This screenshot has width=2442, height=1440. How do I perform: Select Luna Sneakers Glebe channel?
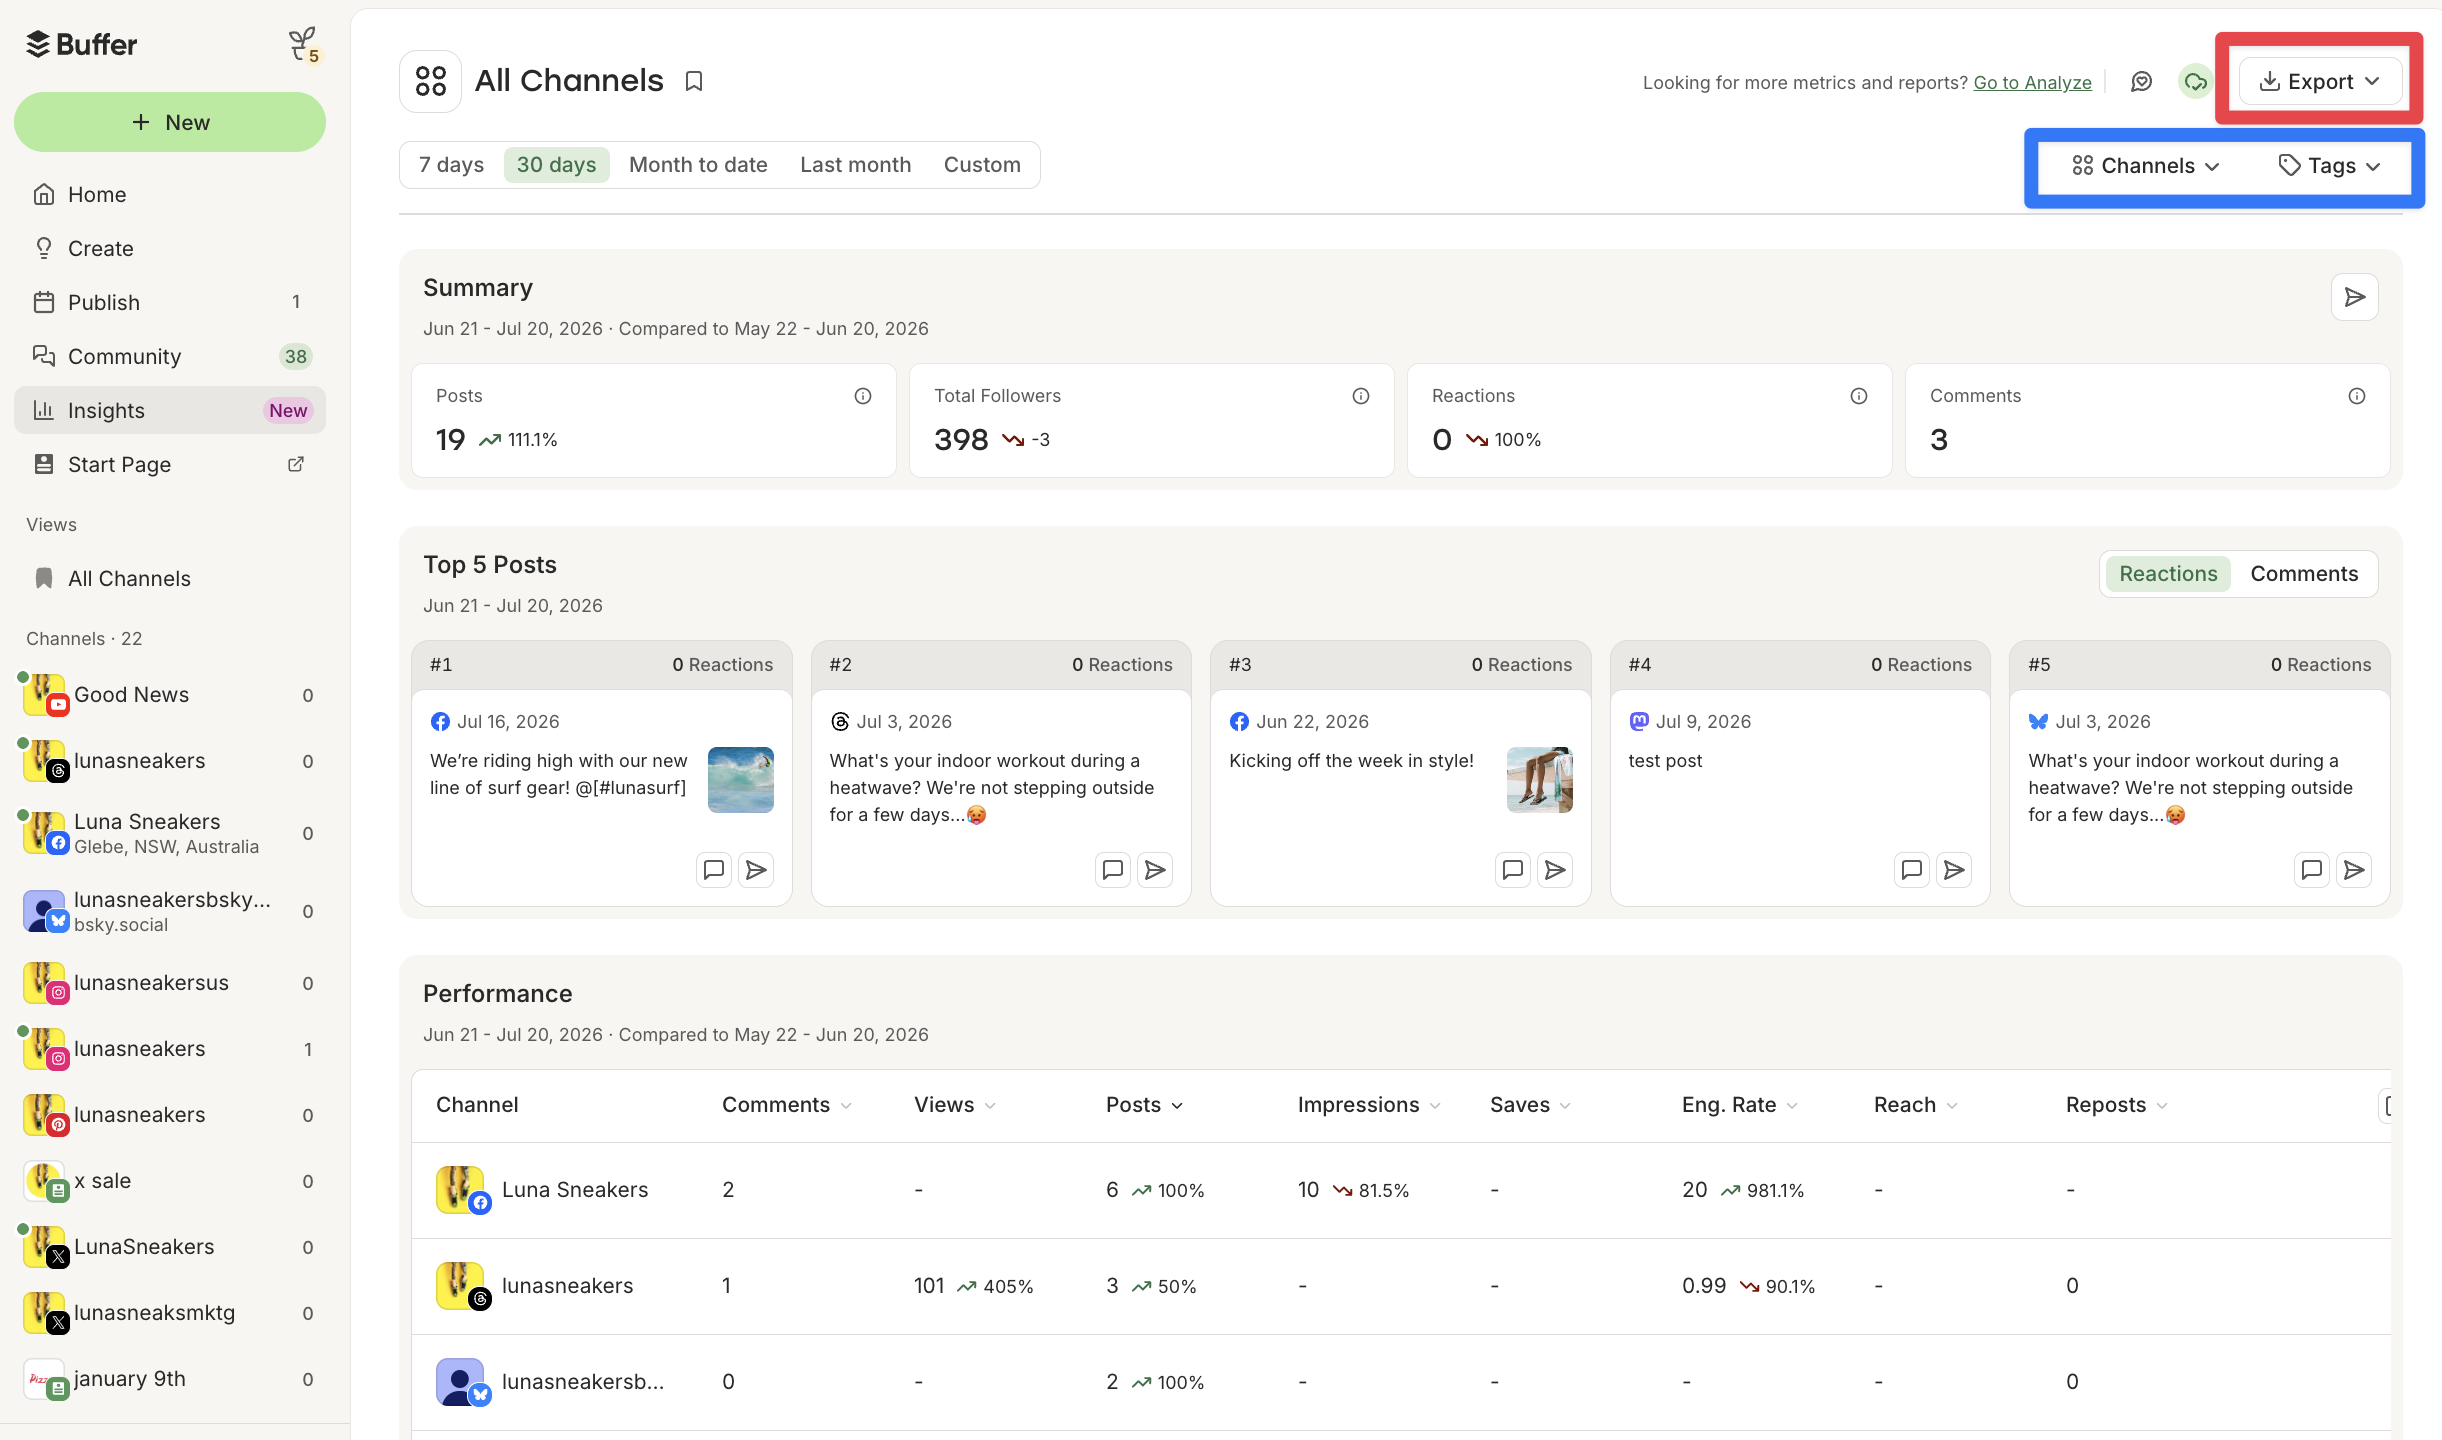click(170, 833)
